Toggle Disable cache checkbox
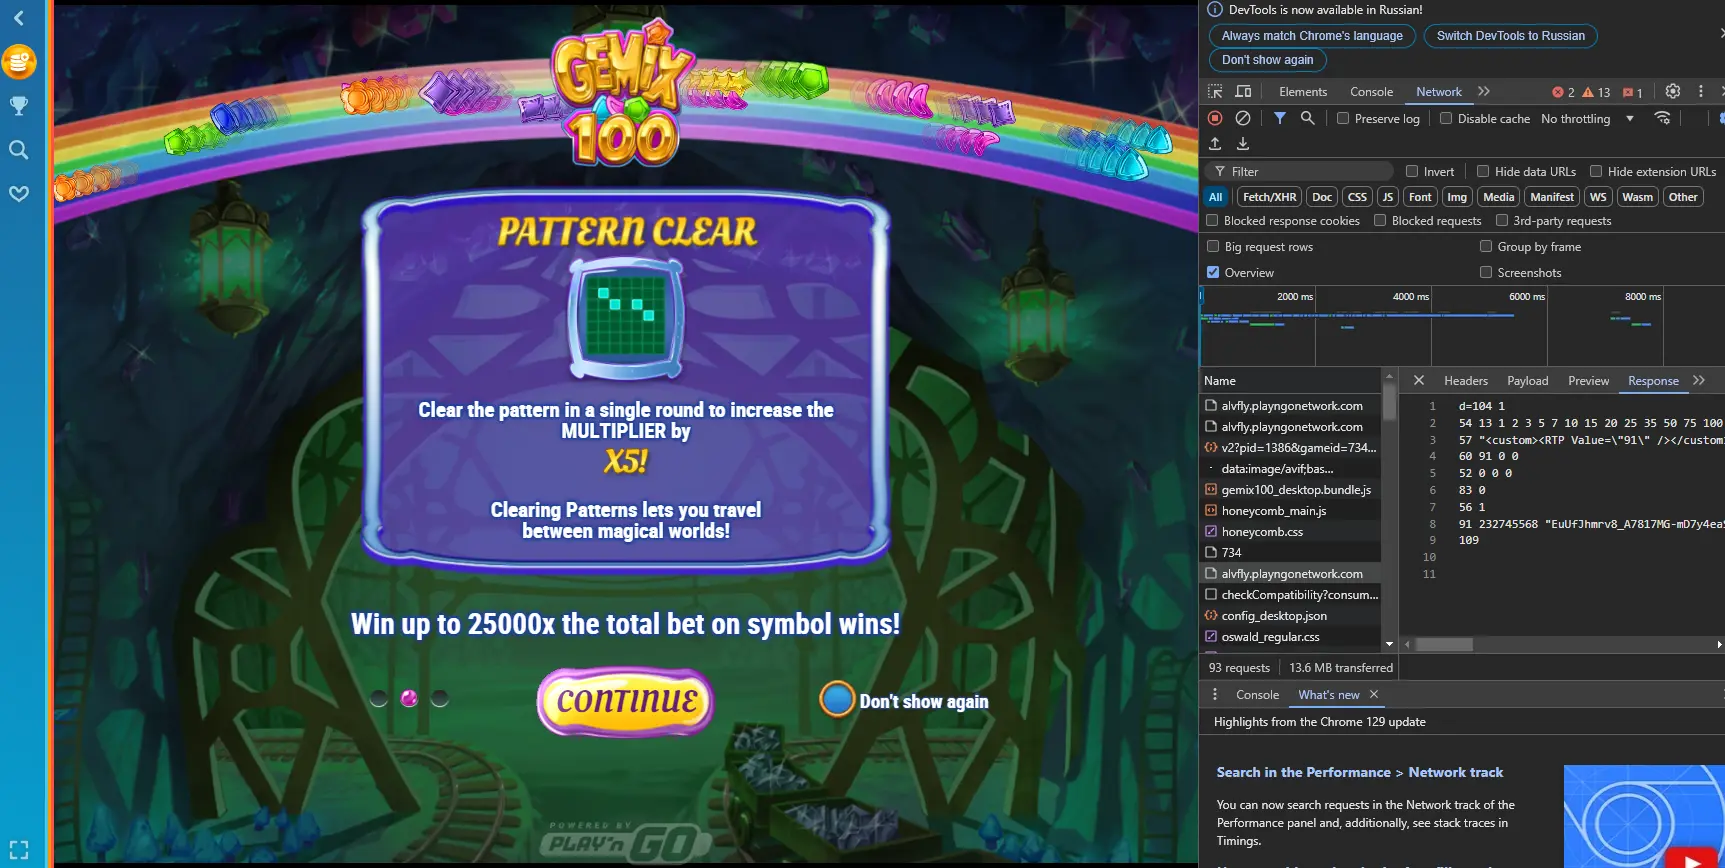Image resolution: width=1725 pixels, height=868 pixels. tap(1446, 118)
